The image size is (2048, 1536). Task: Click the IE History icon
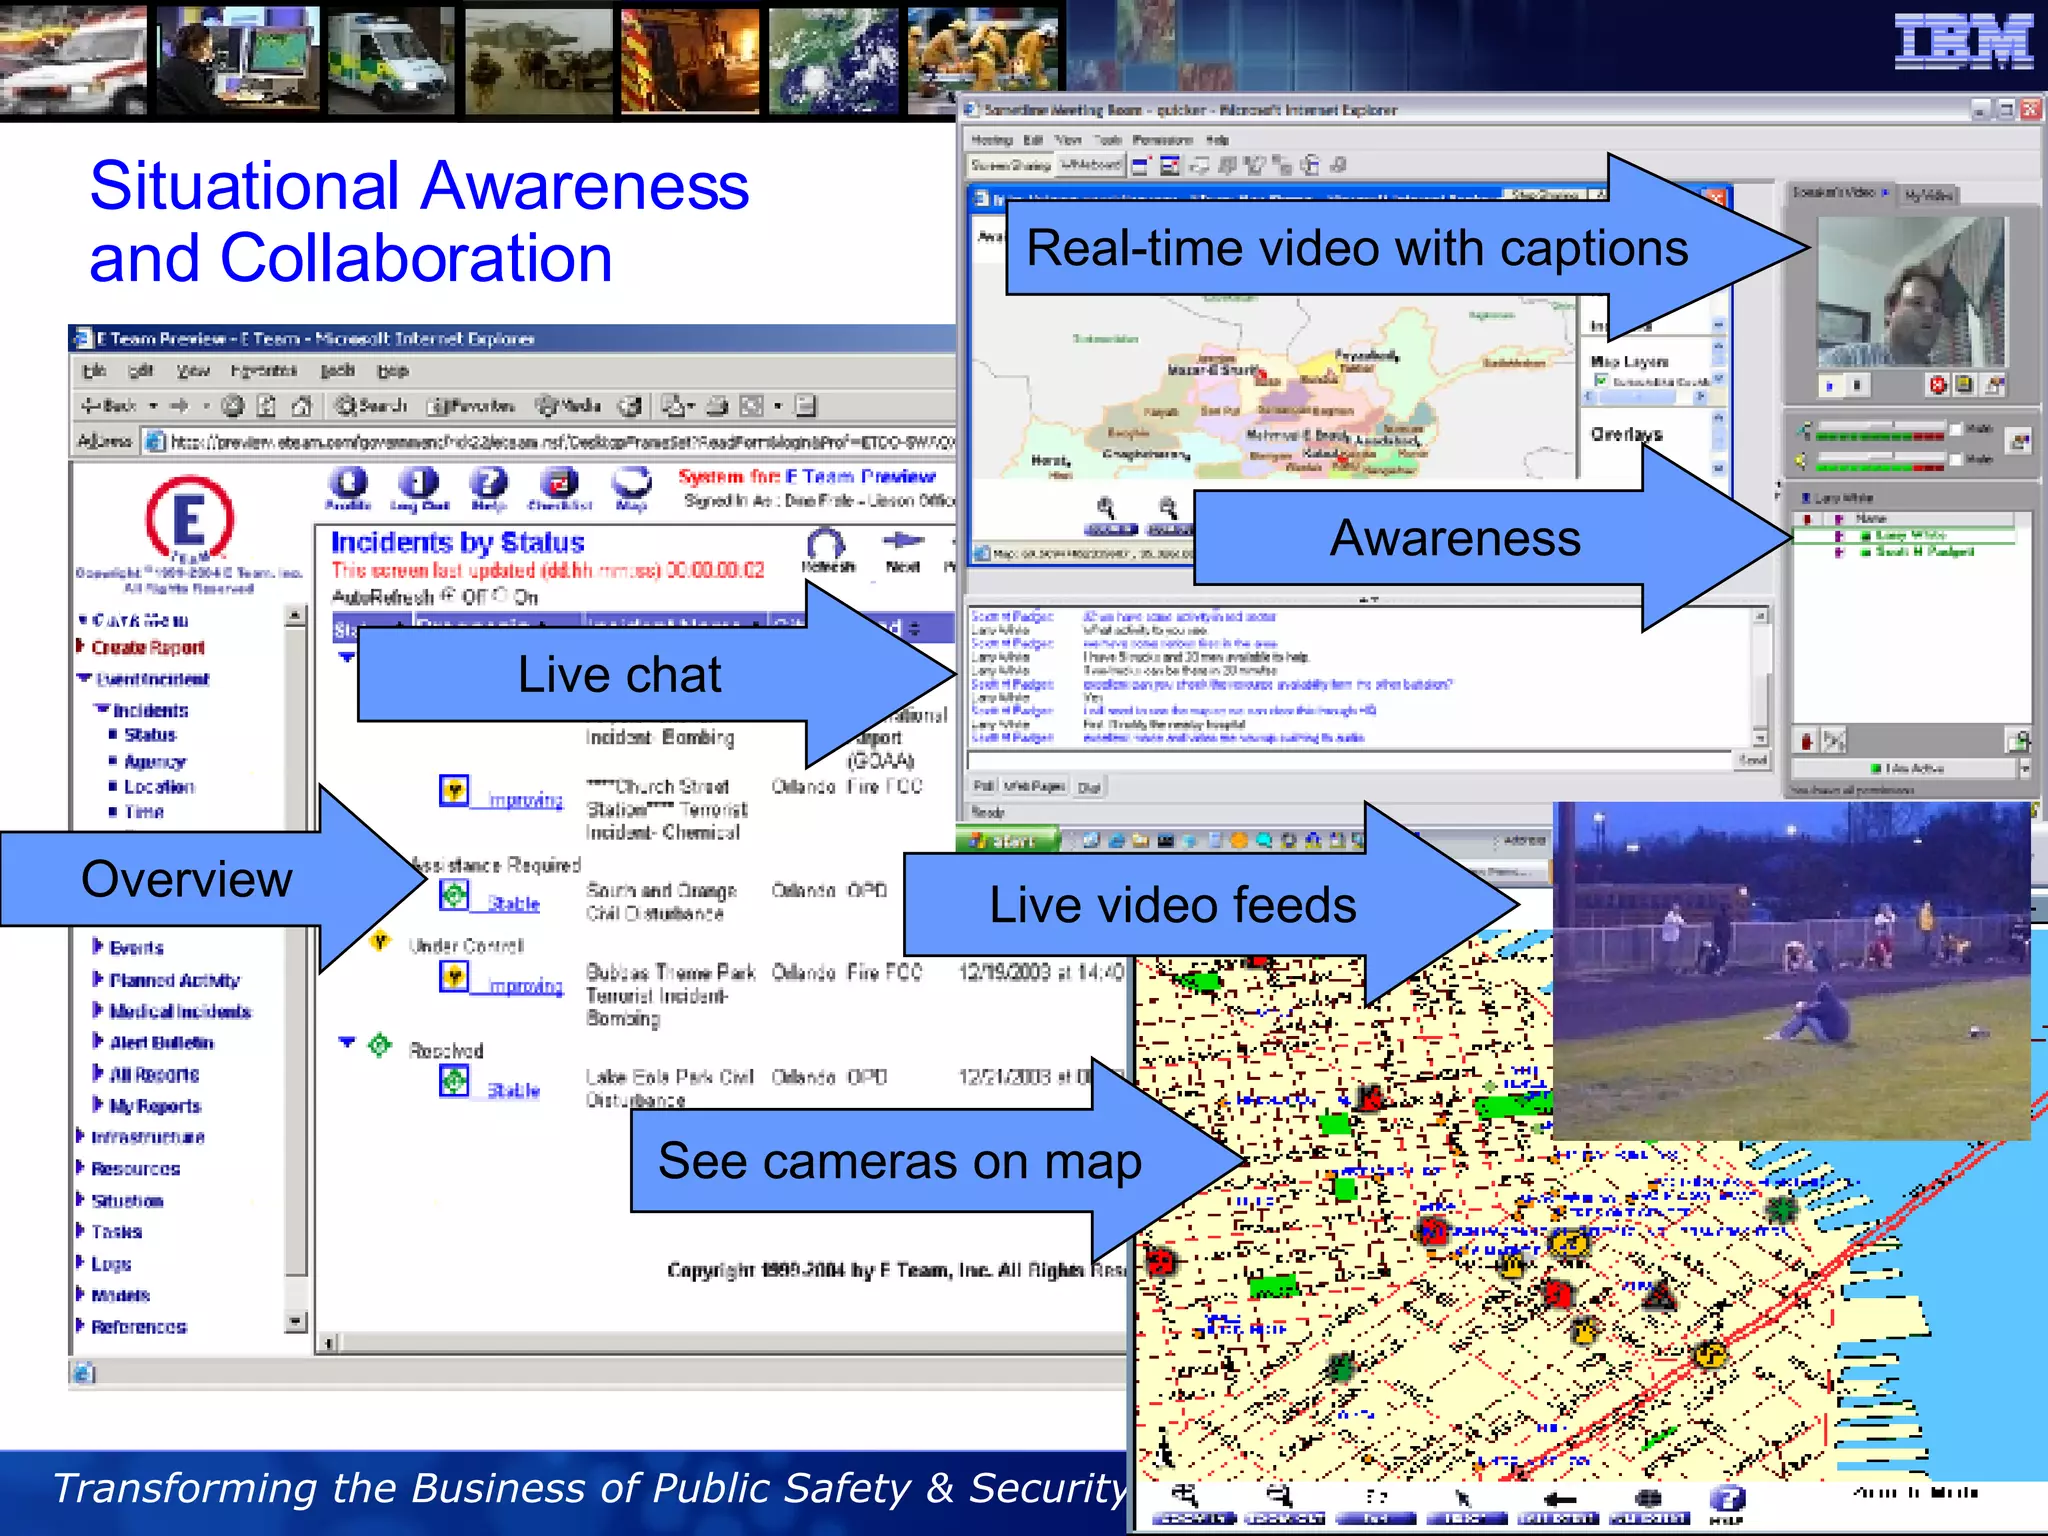[629, 405]
